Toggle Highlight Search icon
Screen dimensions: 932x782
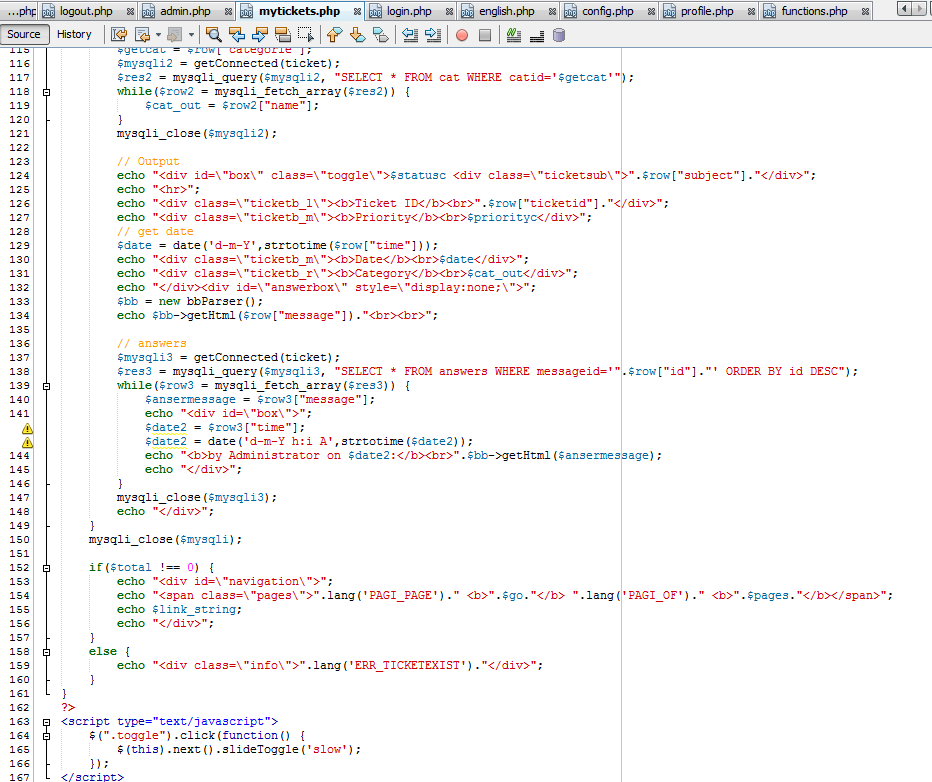coord(282,35)
